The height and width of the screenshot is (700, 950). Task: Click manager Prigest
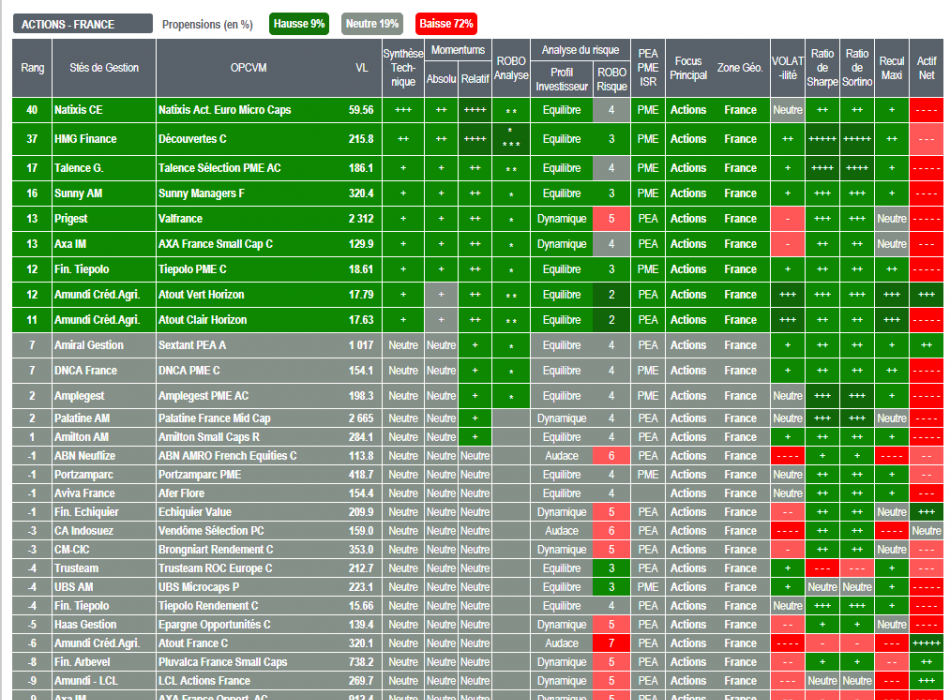coord(71,219)
